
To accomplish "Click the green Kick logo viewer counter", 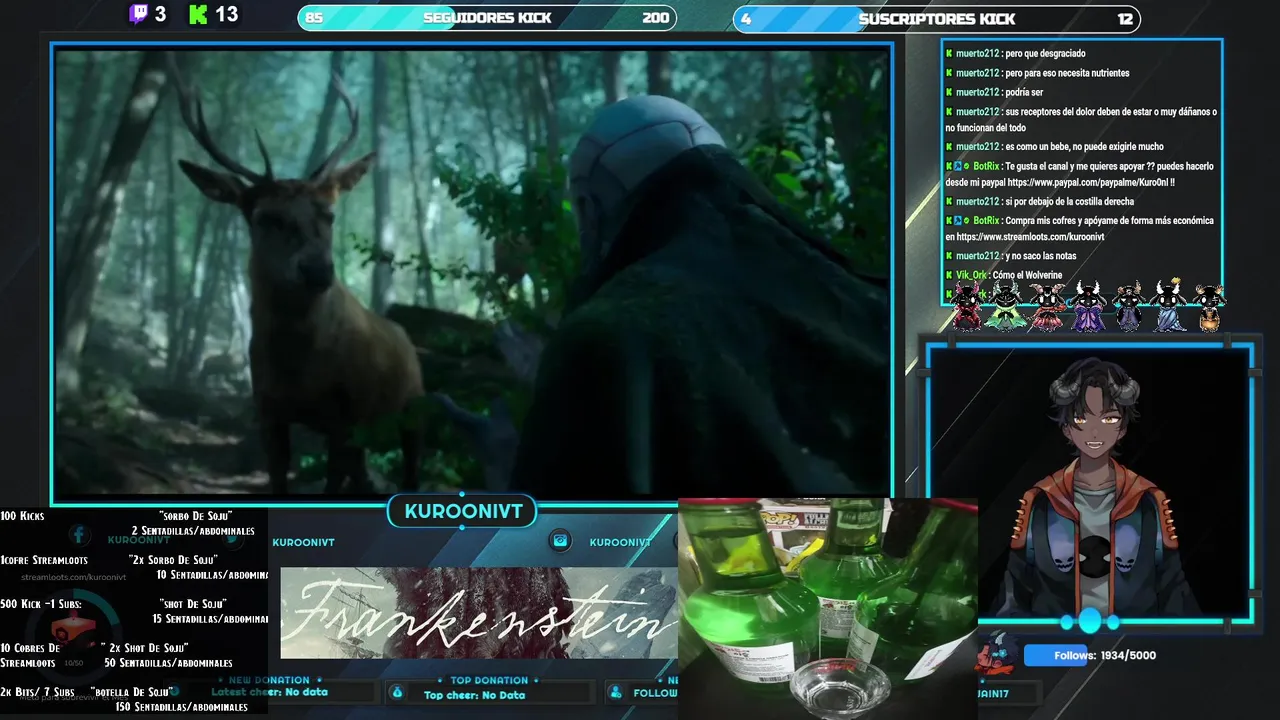I will click(x=213, y=14).
